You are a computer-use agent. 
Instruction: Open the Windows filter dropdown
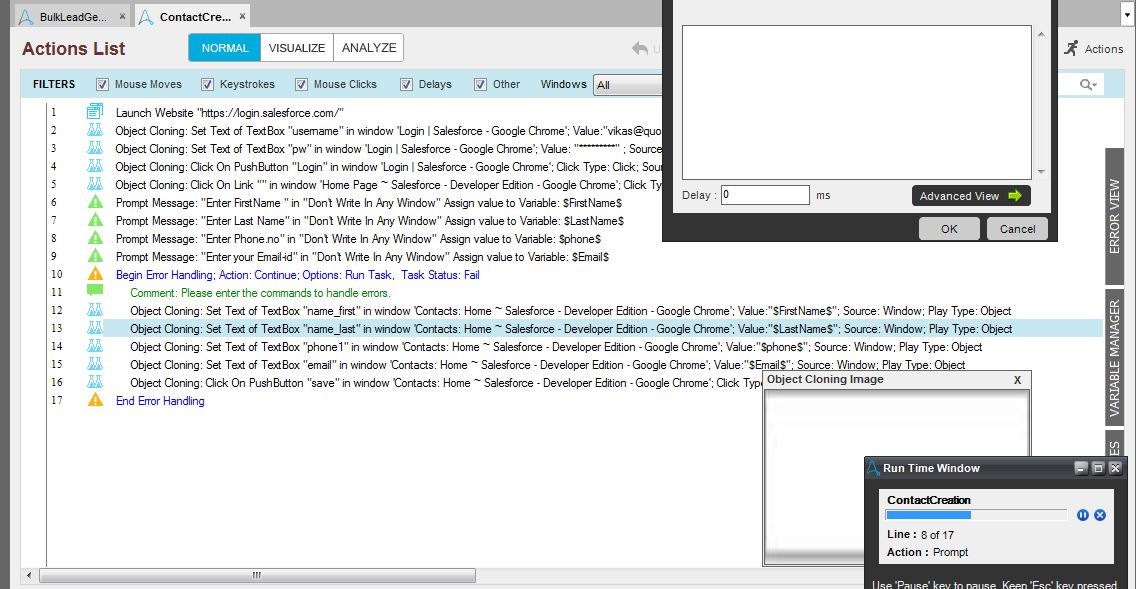click(628, 85)
